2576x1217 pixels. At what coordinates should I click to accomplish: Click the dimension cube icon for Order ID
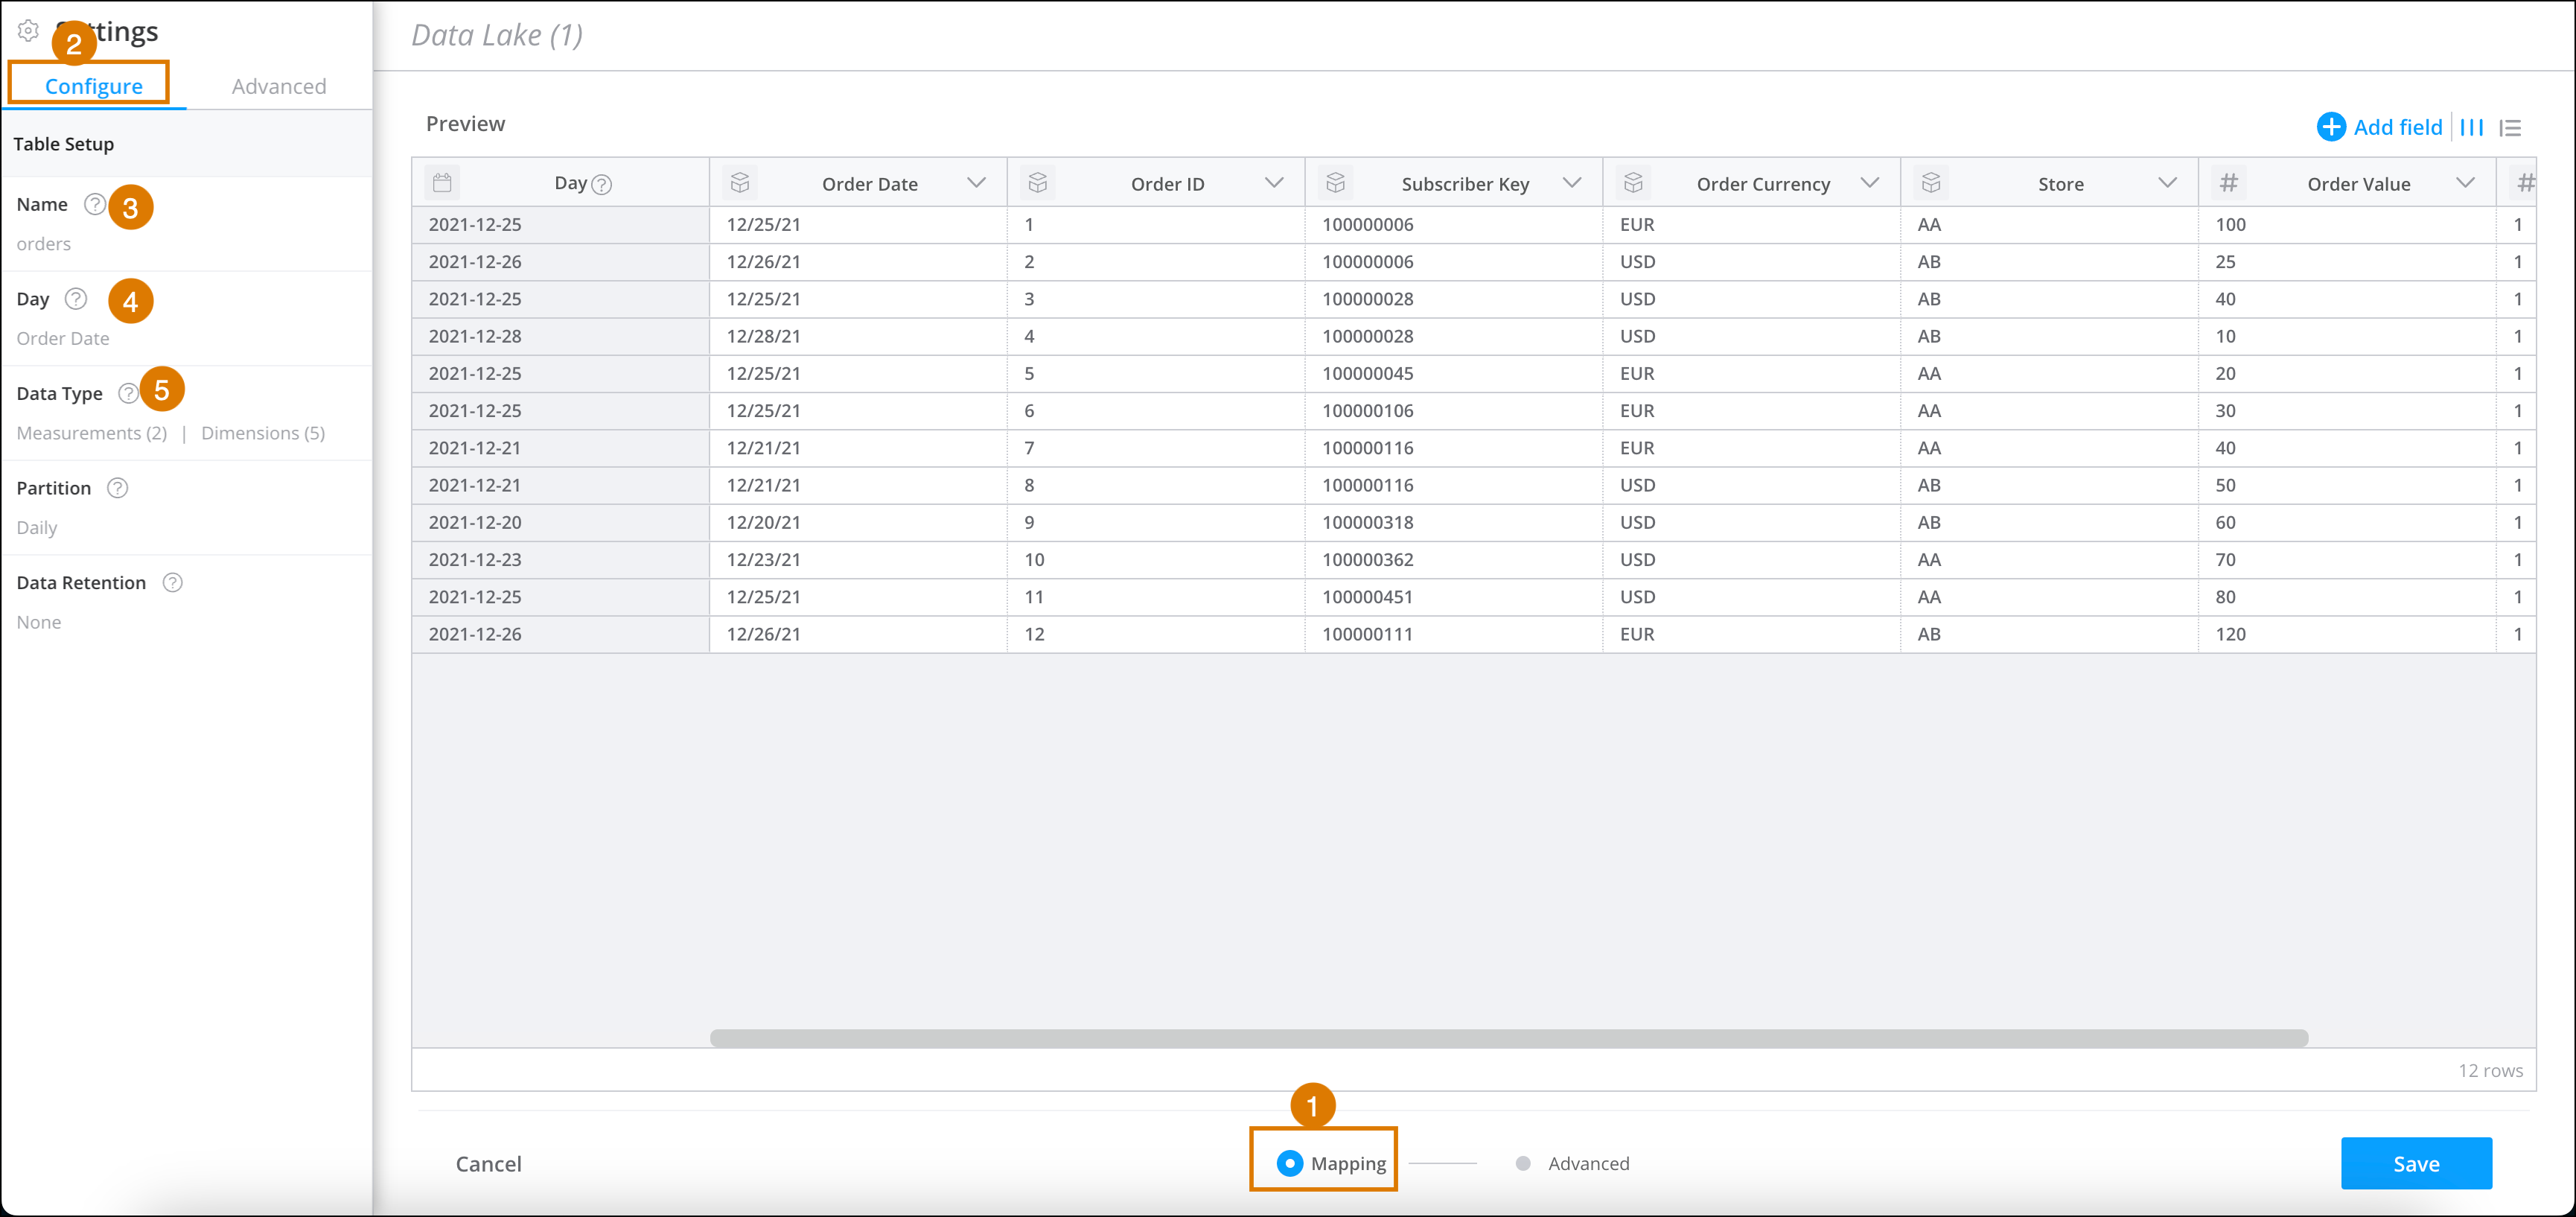(1038, 183)
